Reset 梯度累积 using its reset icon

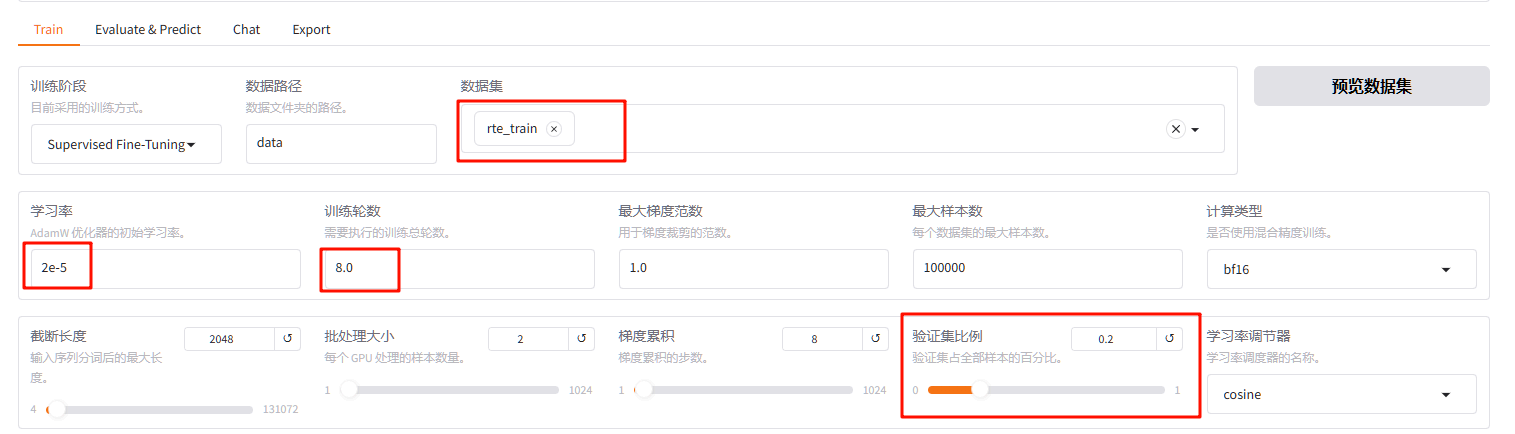875,339
